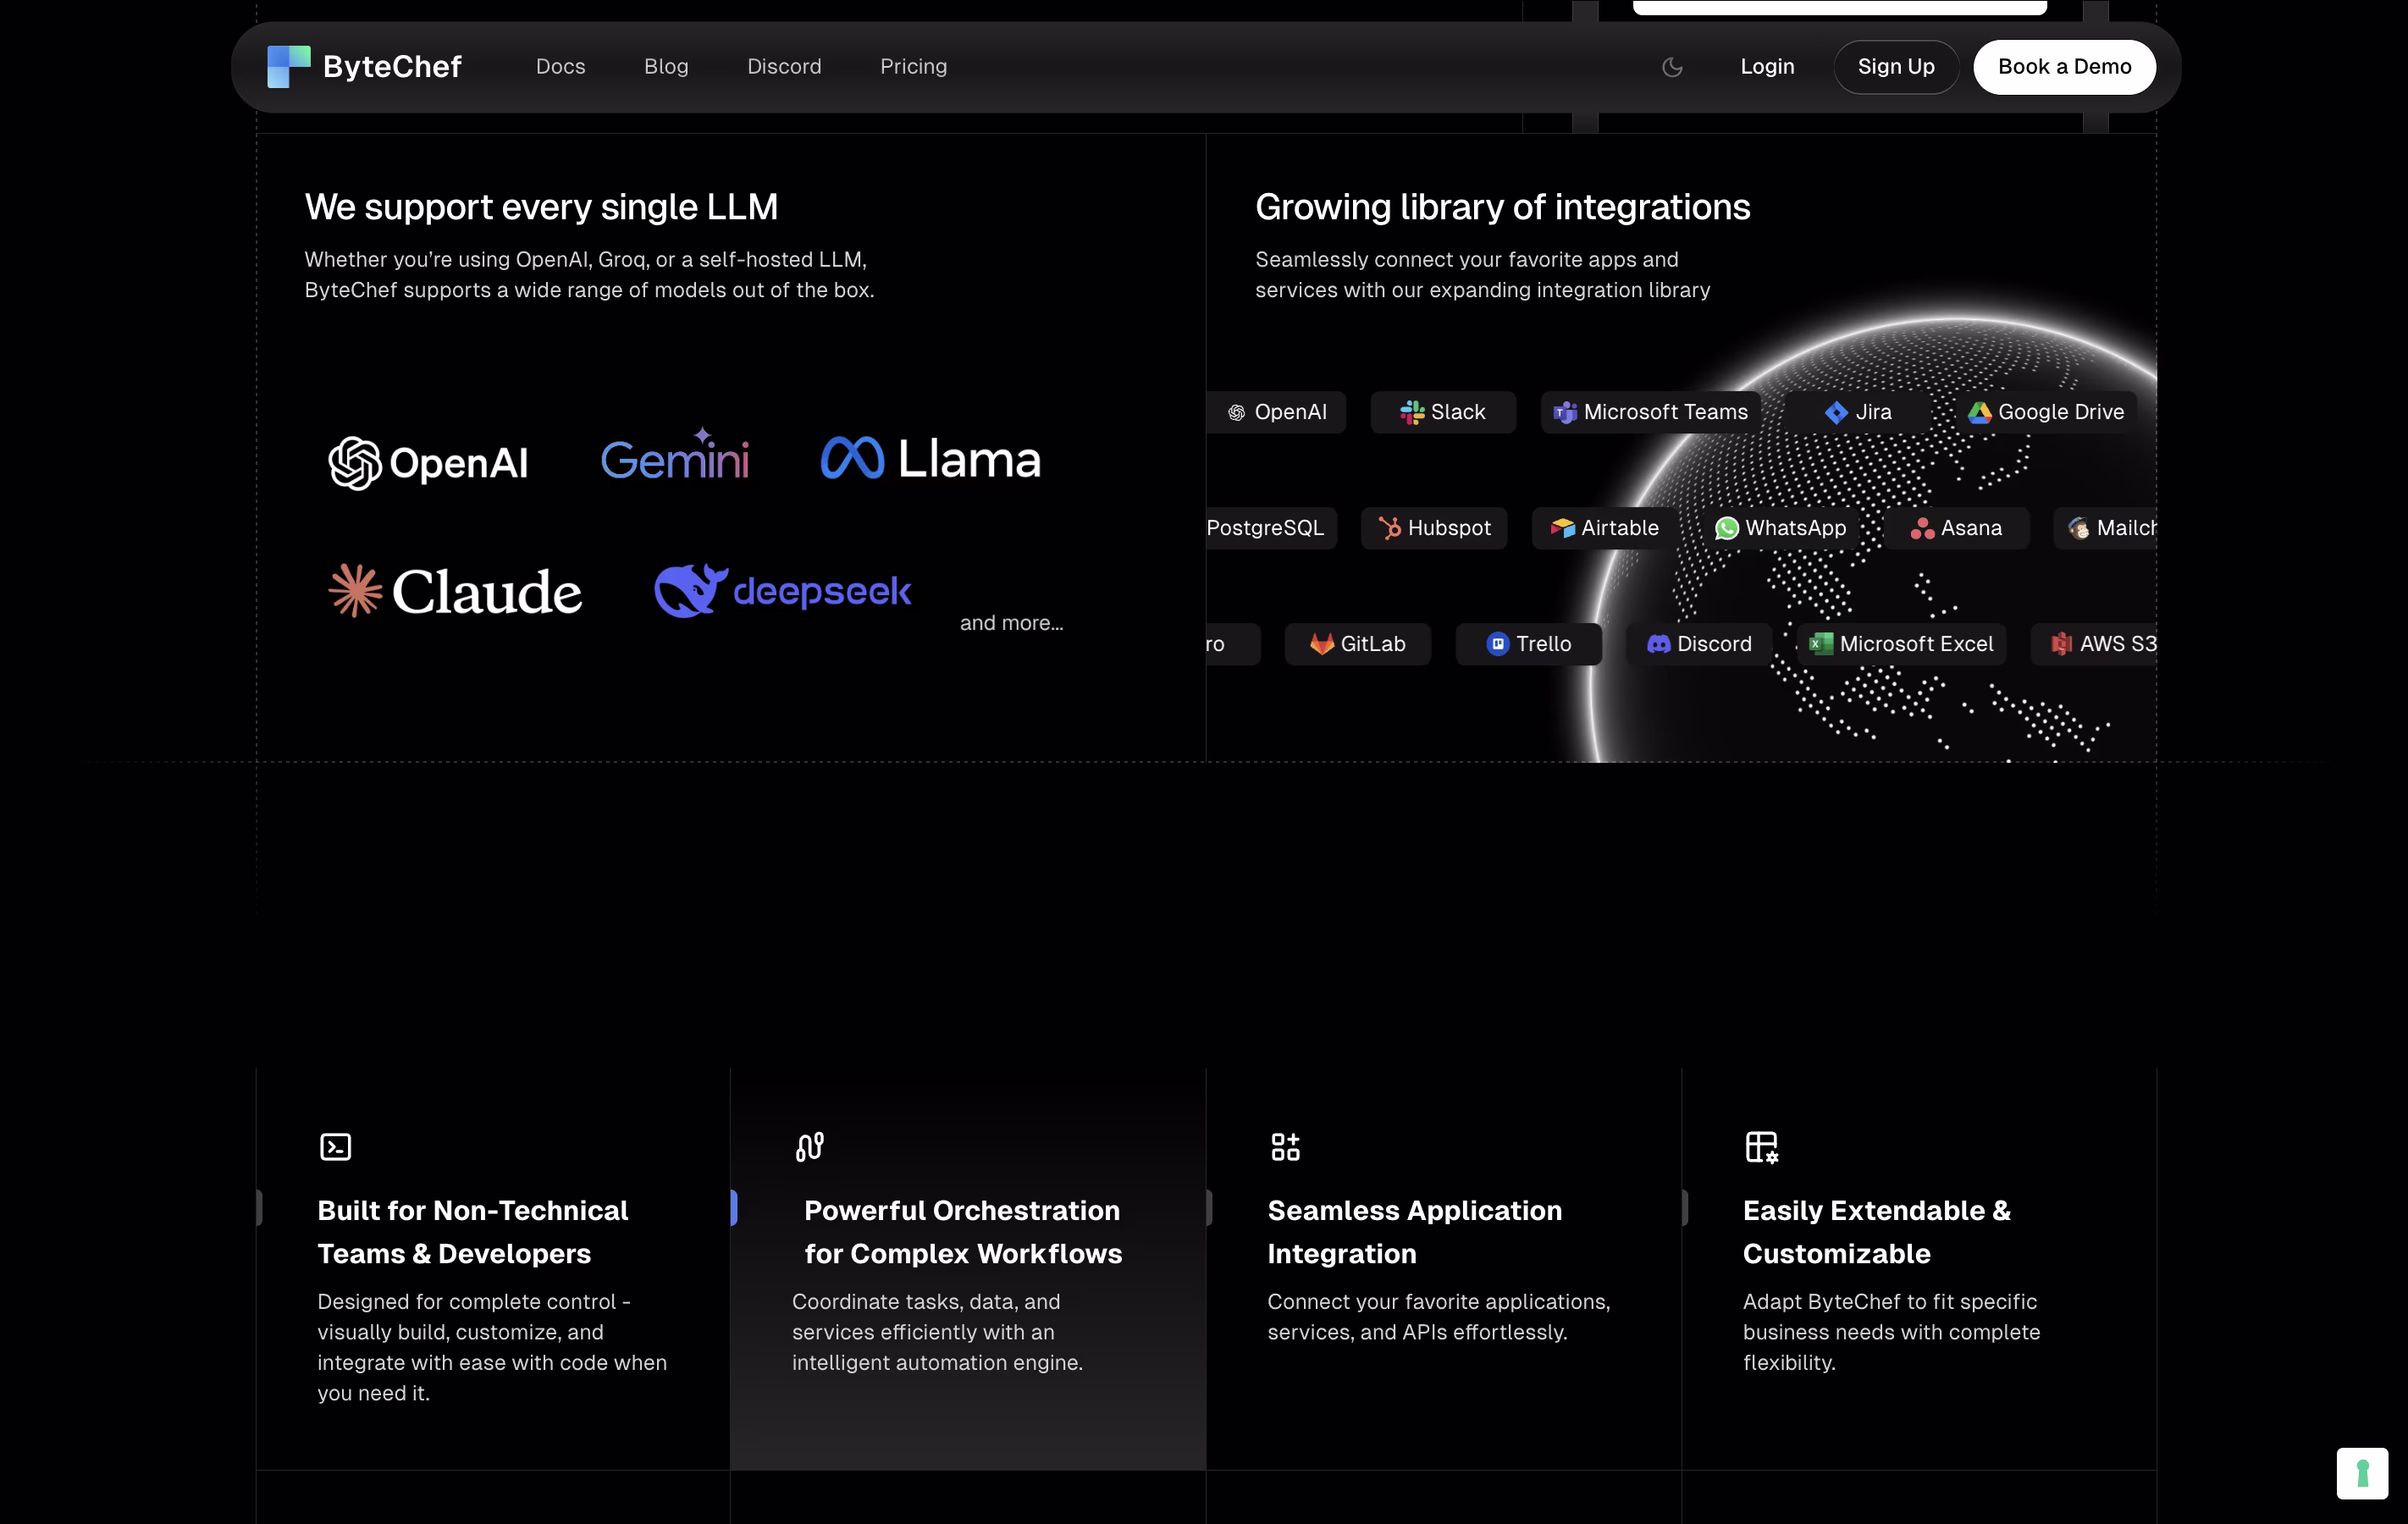Screen dimensions: 2408x1524
Task: Click the Slack integration chip
Action: [x=1442, y=412]
